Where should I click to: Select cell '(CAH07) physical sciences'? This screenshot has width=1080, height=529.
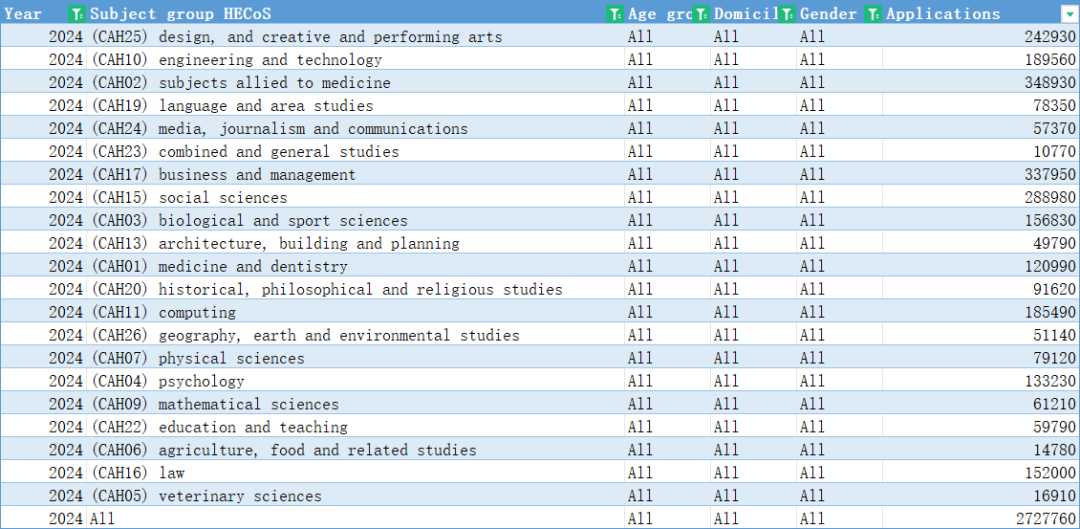[x=355, y=358]
